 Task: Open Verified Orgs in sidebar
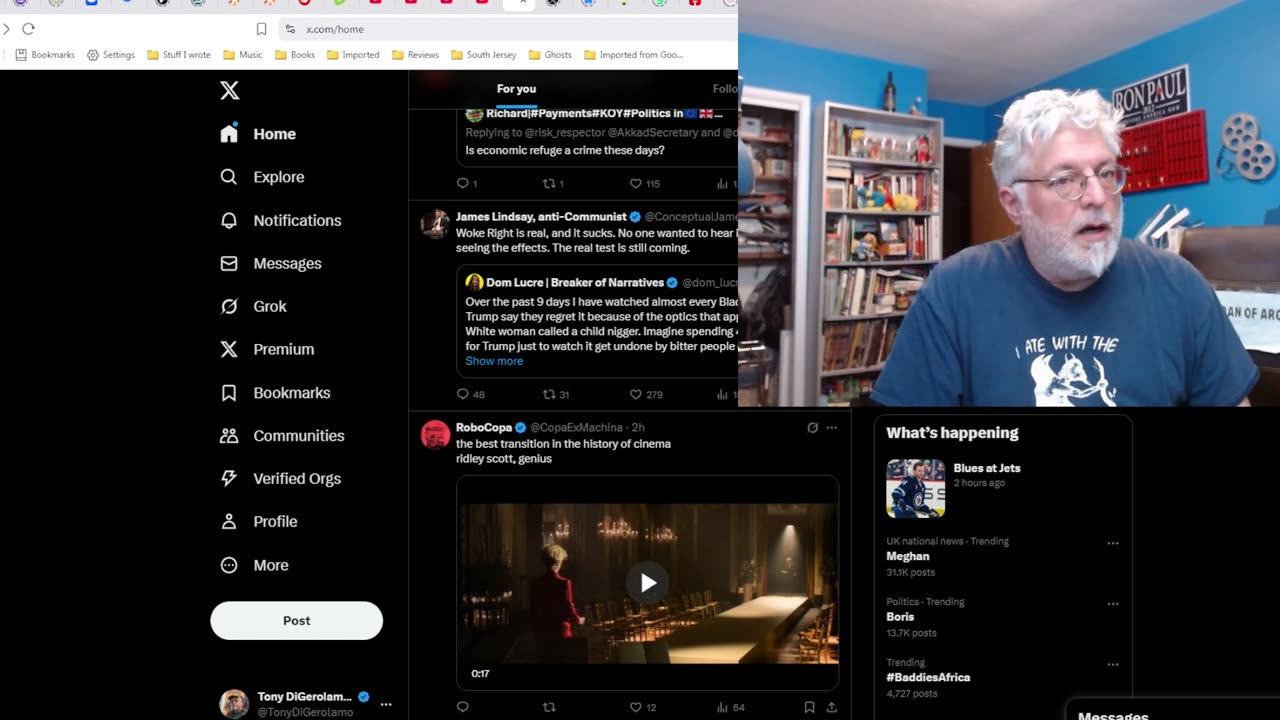280,478
